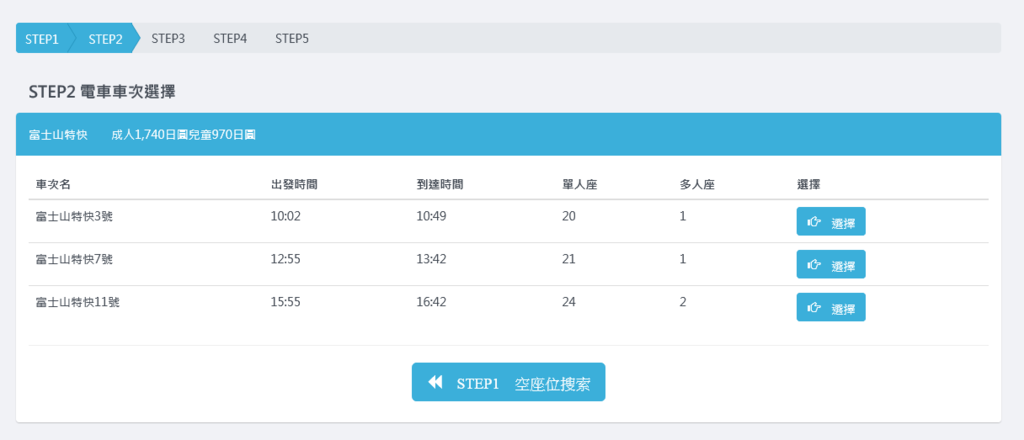The image size is (1024, 440).
Task: Open the STEP5 breadcrumb tab
Action: [x=292, y=39]
